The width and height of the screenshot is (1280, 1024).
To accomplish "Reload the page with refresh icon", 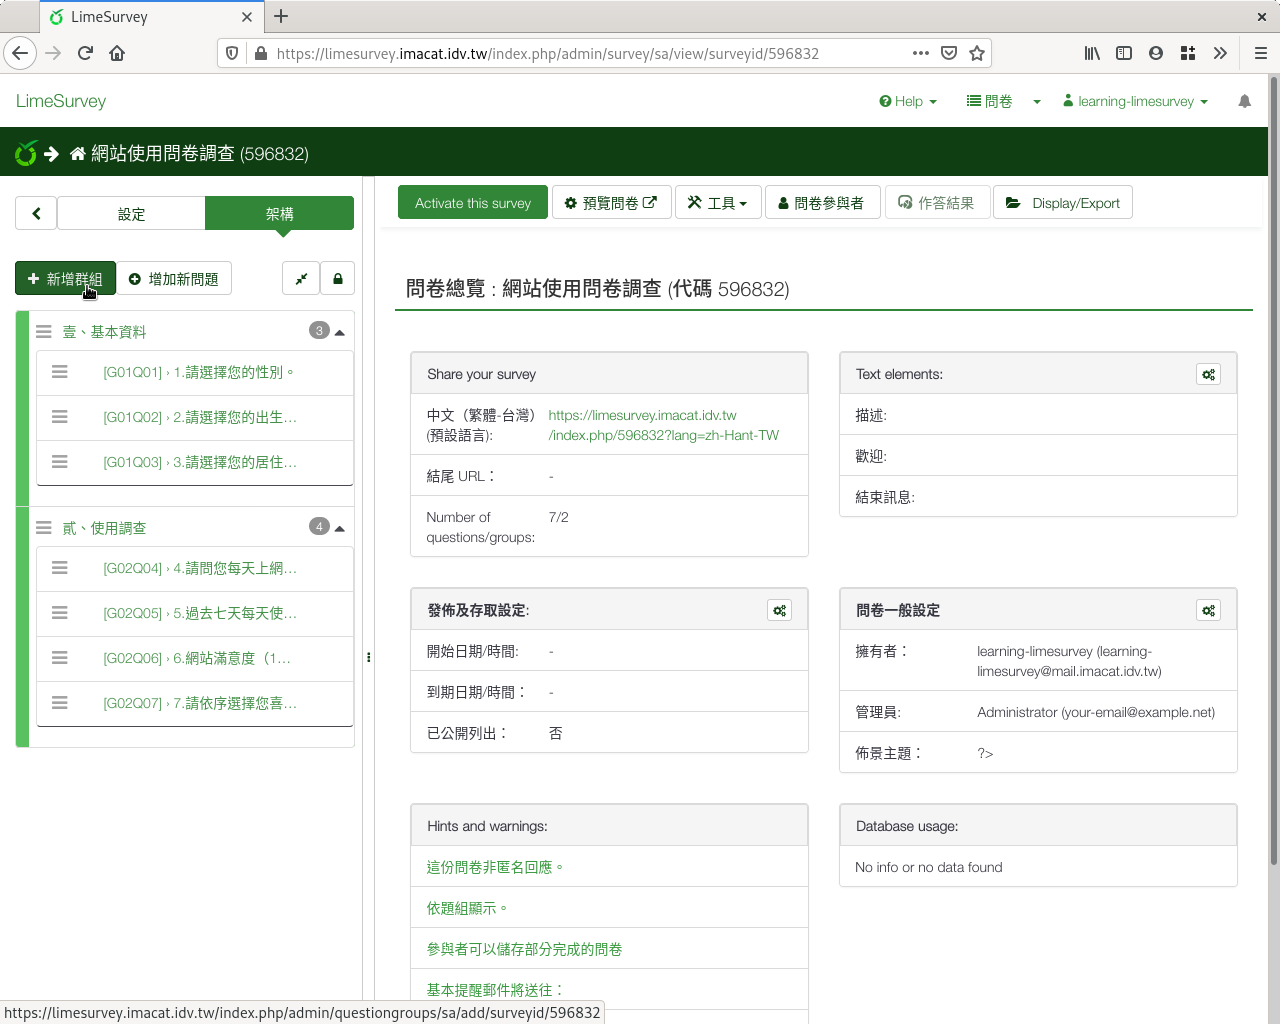I will point(85,53).
